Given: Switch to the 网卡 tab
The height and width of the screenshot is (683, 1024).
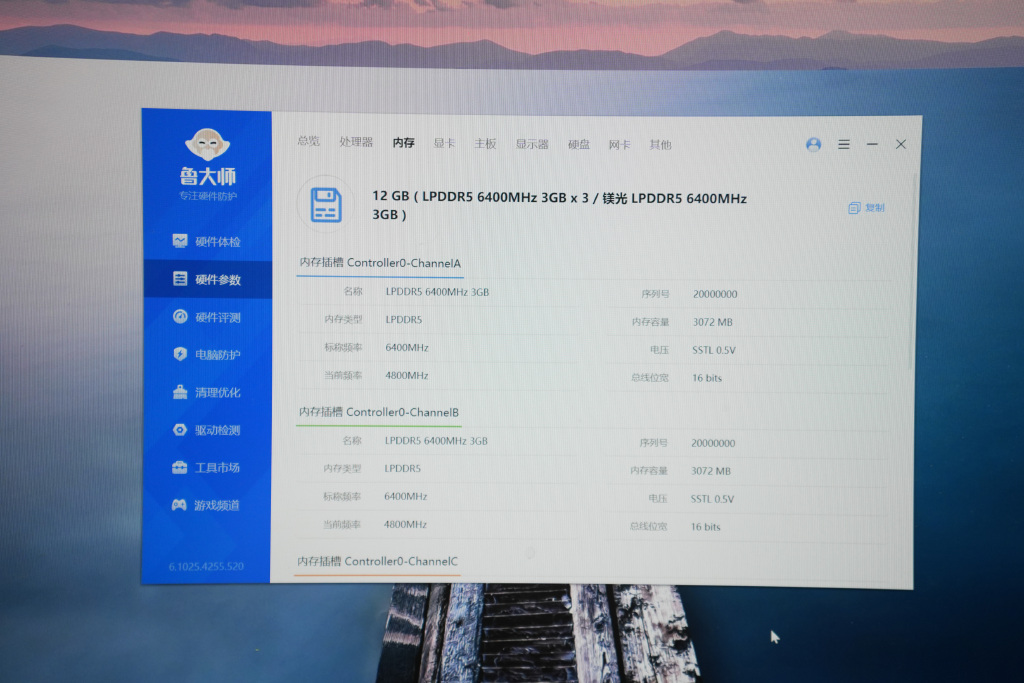Looking at the screenshot, I should [x=619, y=144].
